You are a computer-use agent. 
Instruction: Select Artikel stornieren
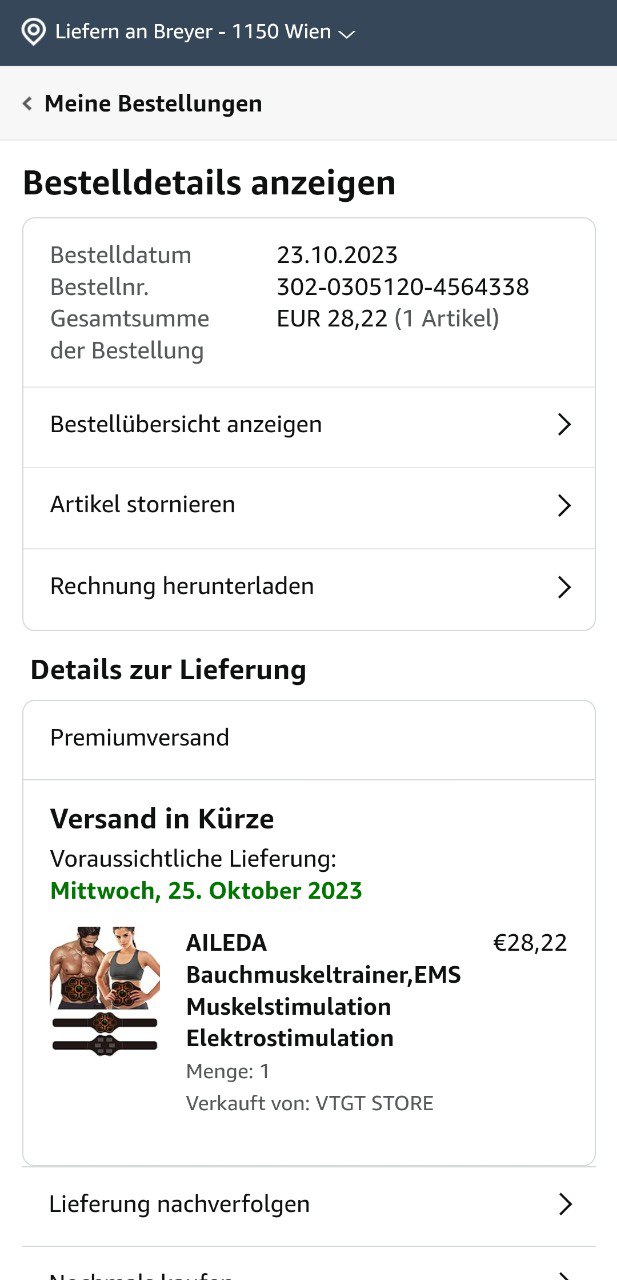coord(143,504)
